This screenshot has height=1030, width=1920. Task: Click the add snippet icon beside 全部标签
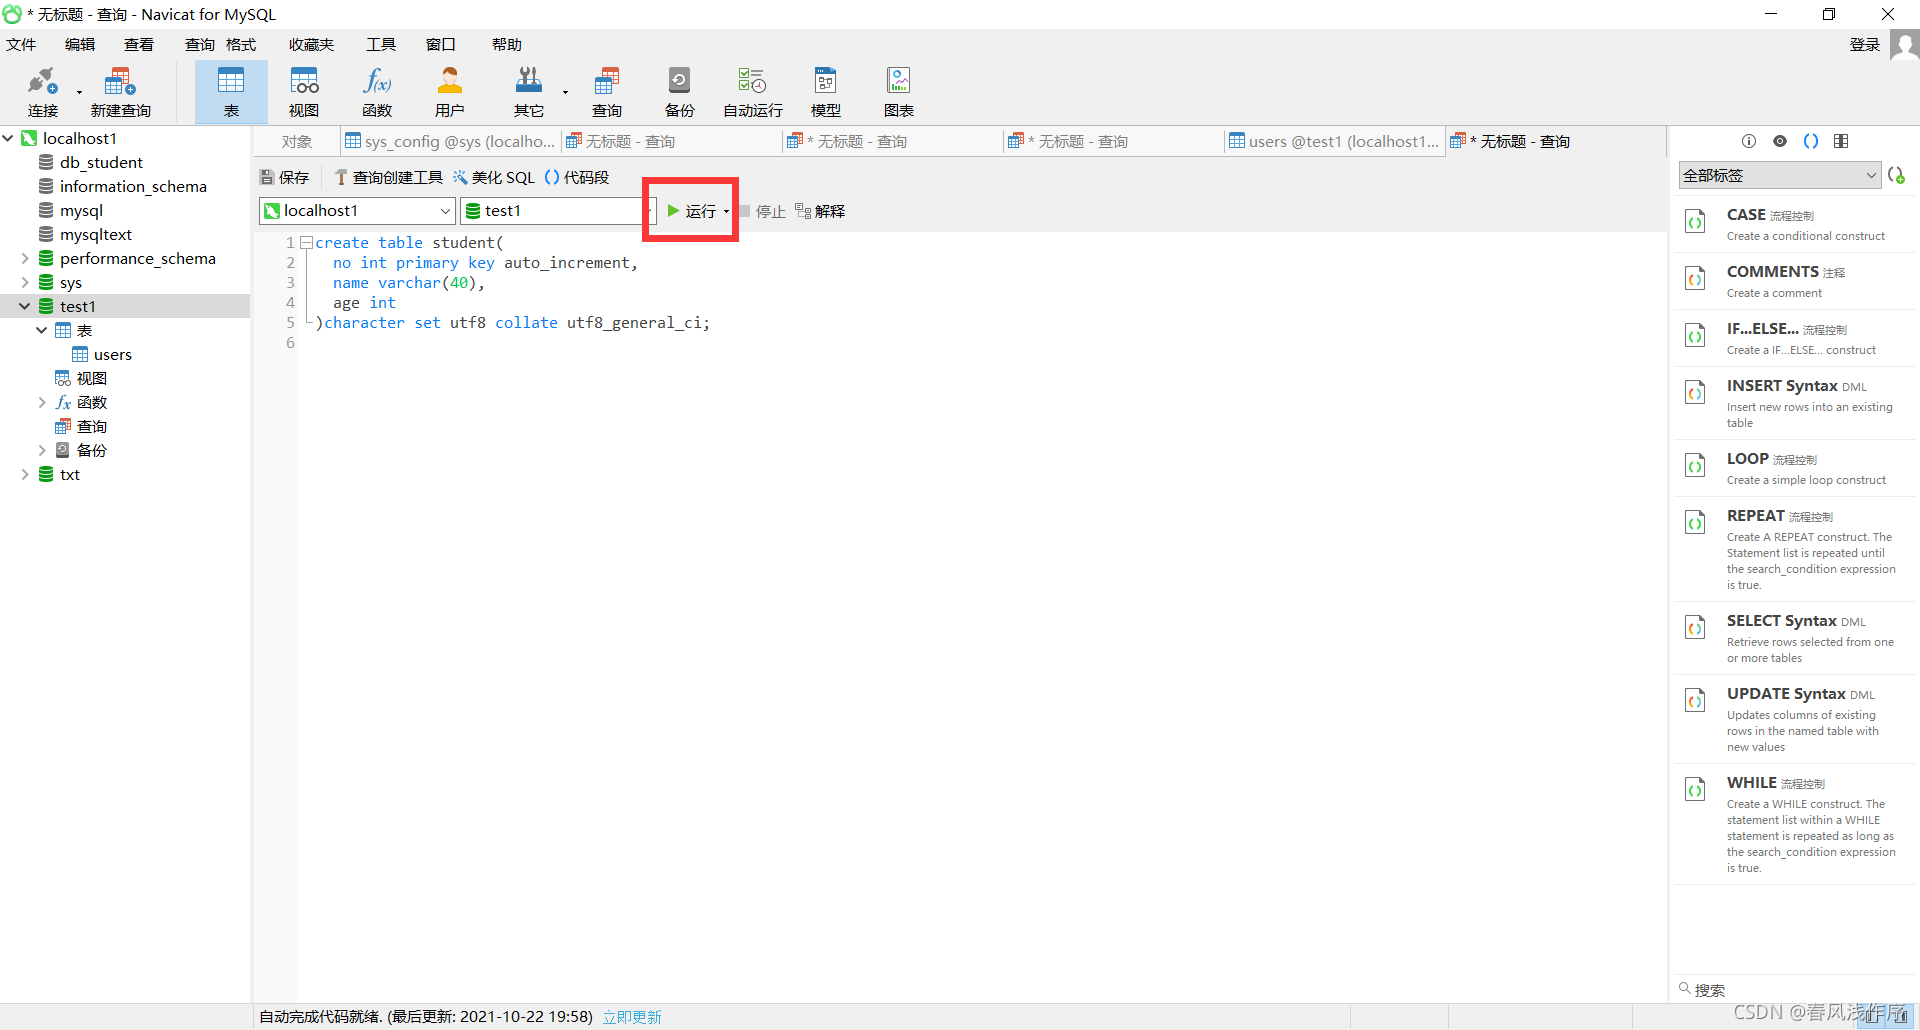[1897, 175]
